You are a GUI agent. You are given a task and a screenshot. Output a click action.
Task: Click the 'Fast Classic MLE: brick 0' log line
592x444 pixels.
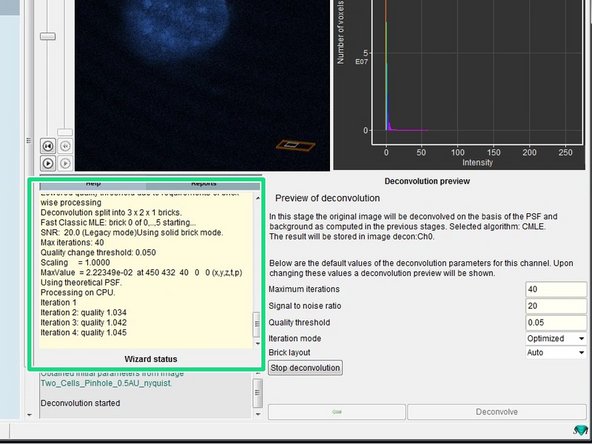tap(118, 222)
